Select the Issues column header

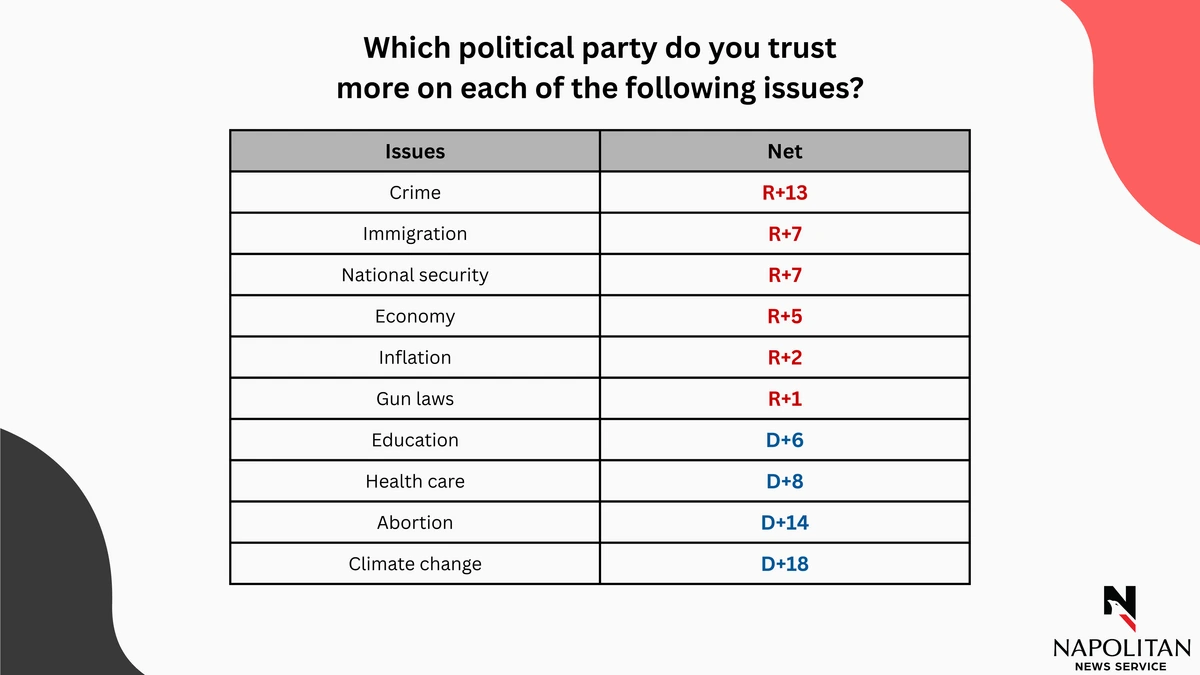(415, 151)
